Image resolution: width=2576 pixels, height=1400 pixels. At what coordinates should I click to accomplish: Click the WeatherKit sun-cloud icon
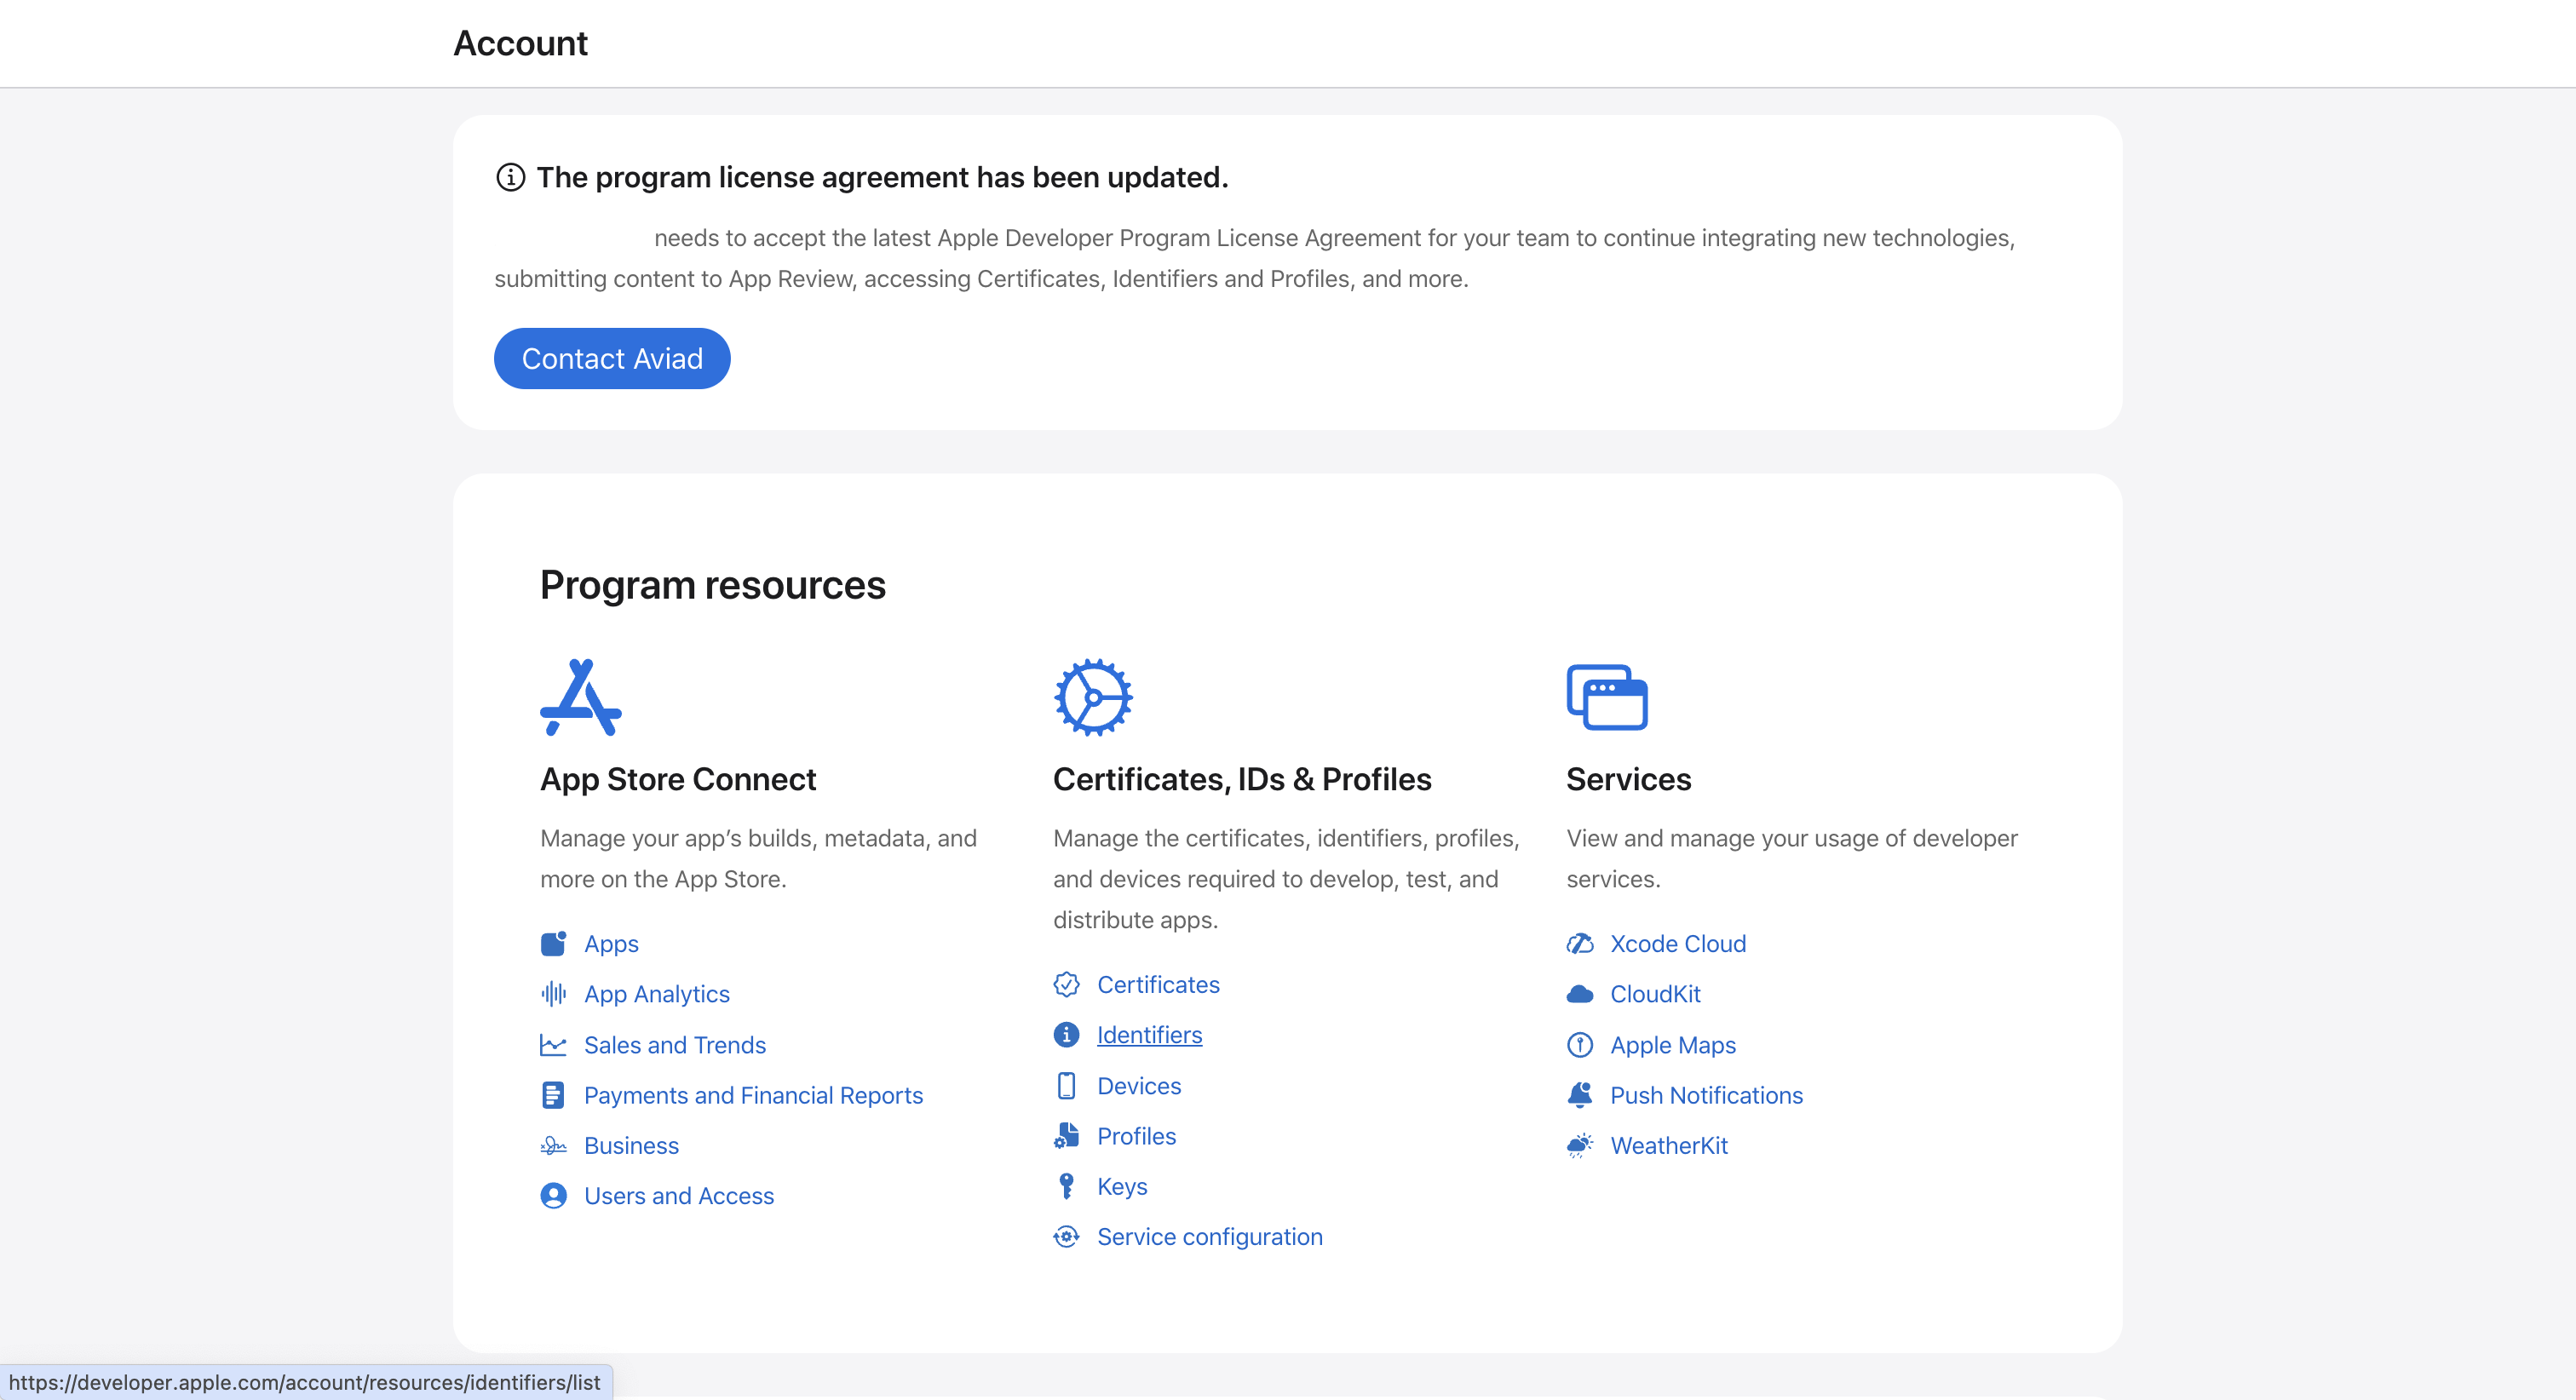click(x=1579, y=1145)
